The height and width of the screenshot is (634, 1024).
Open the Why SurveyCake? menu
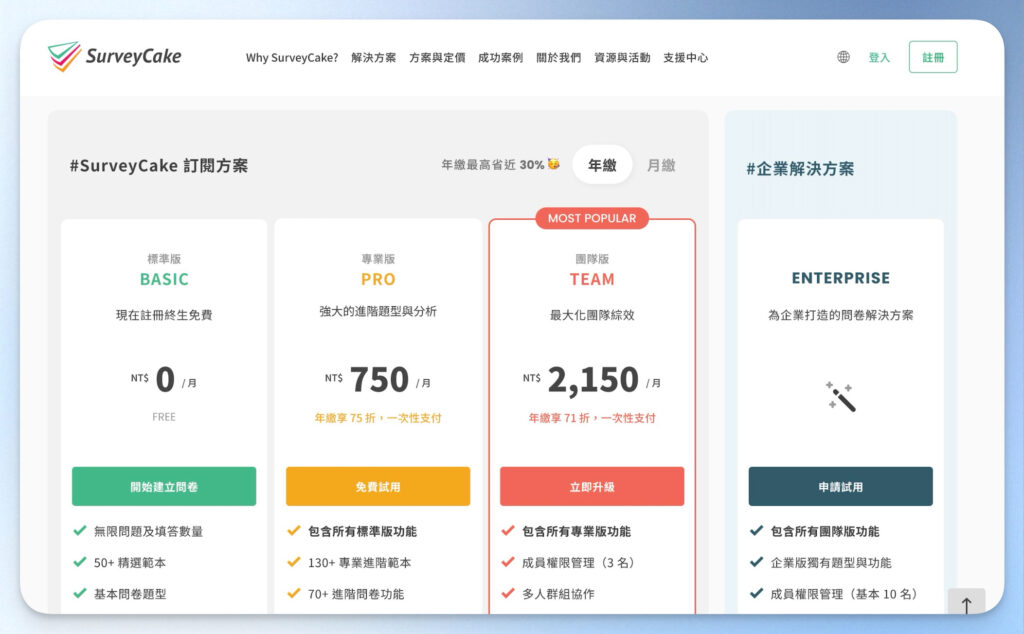[x=292, y=57]
